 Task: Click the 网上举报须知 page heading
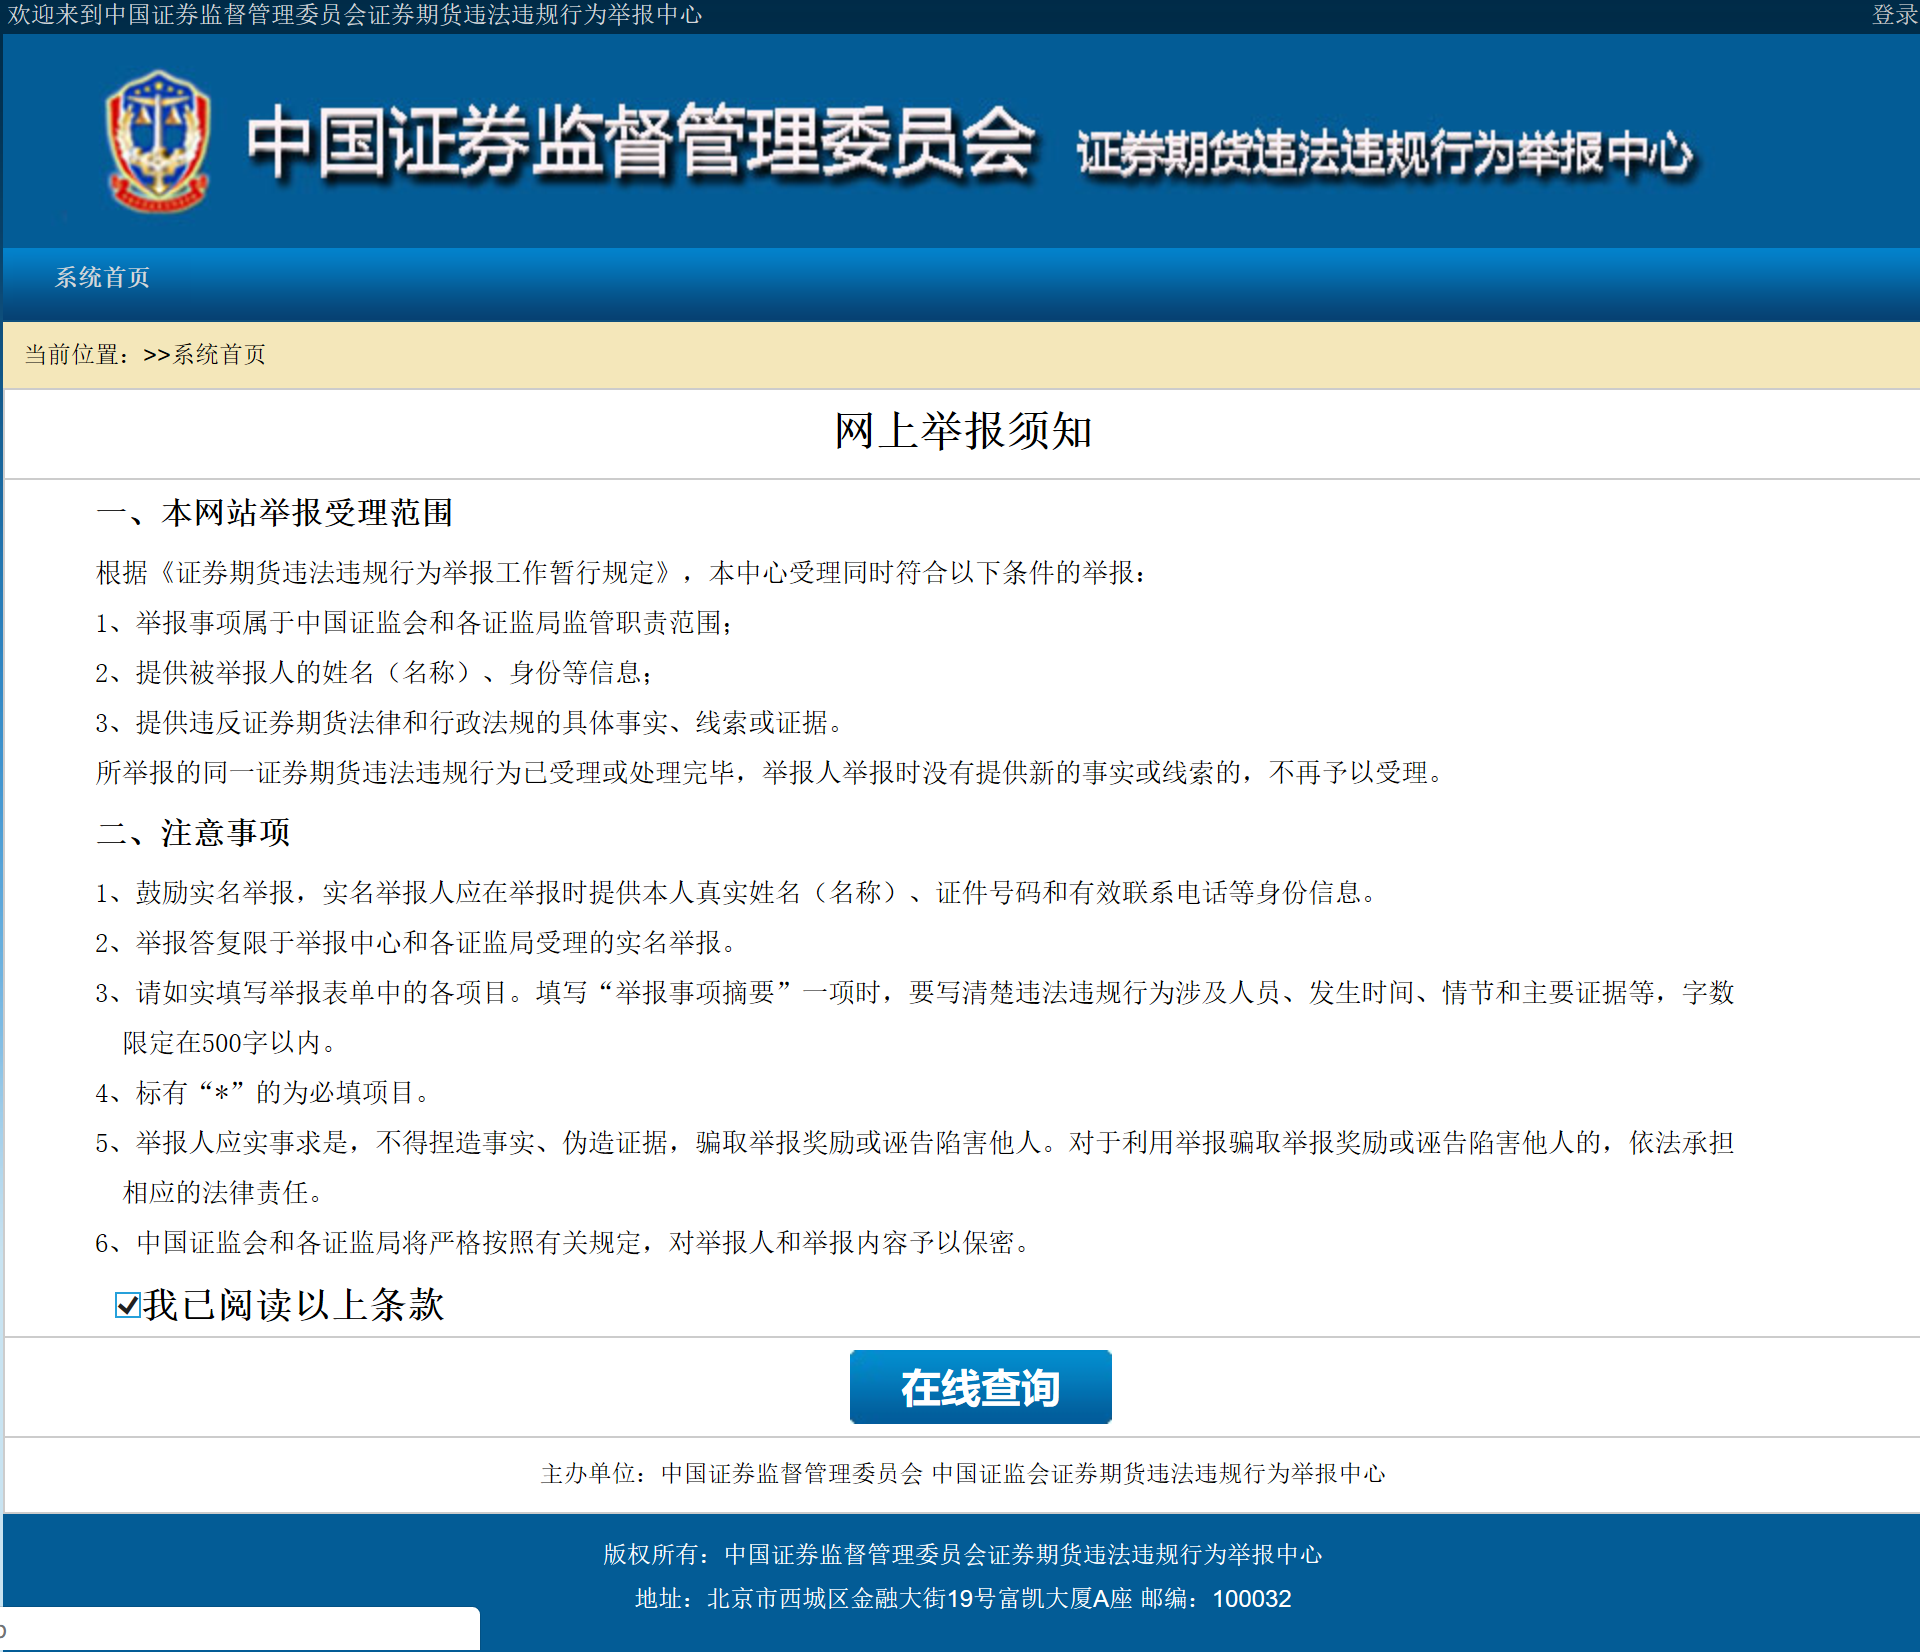(x=963, y=431)
